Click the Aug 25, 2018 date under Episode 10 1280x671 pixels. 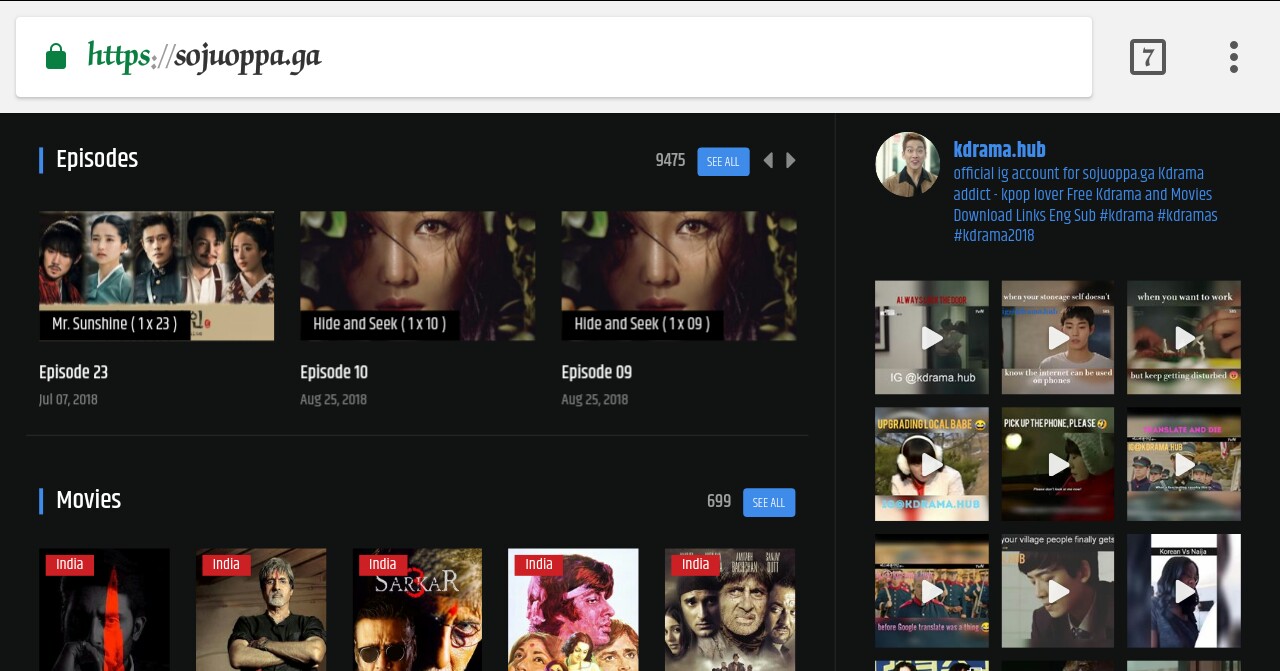pos(333,400)
